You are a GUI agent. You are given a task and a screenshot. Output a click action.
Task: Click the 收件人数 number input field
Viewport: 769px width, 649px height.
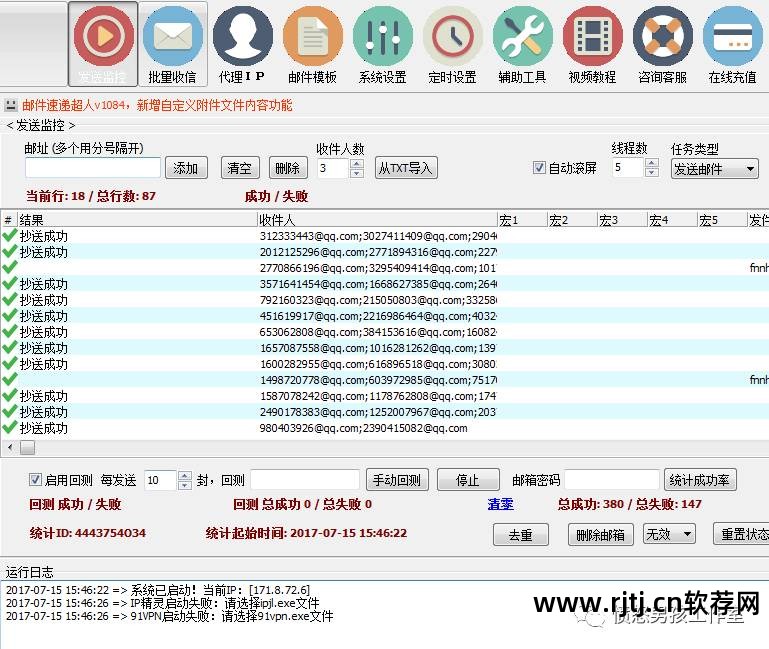pyautogui.click(x=334, y=168)
